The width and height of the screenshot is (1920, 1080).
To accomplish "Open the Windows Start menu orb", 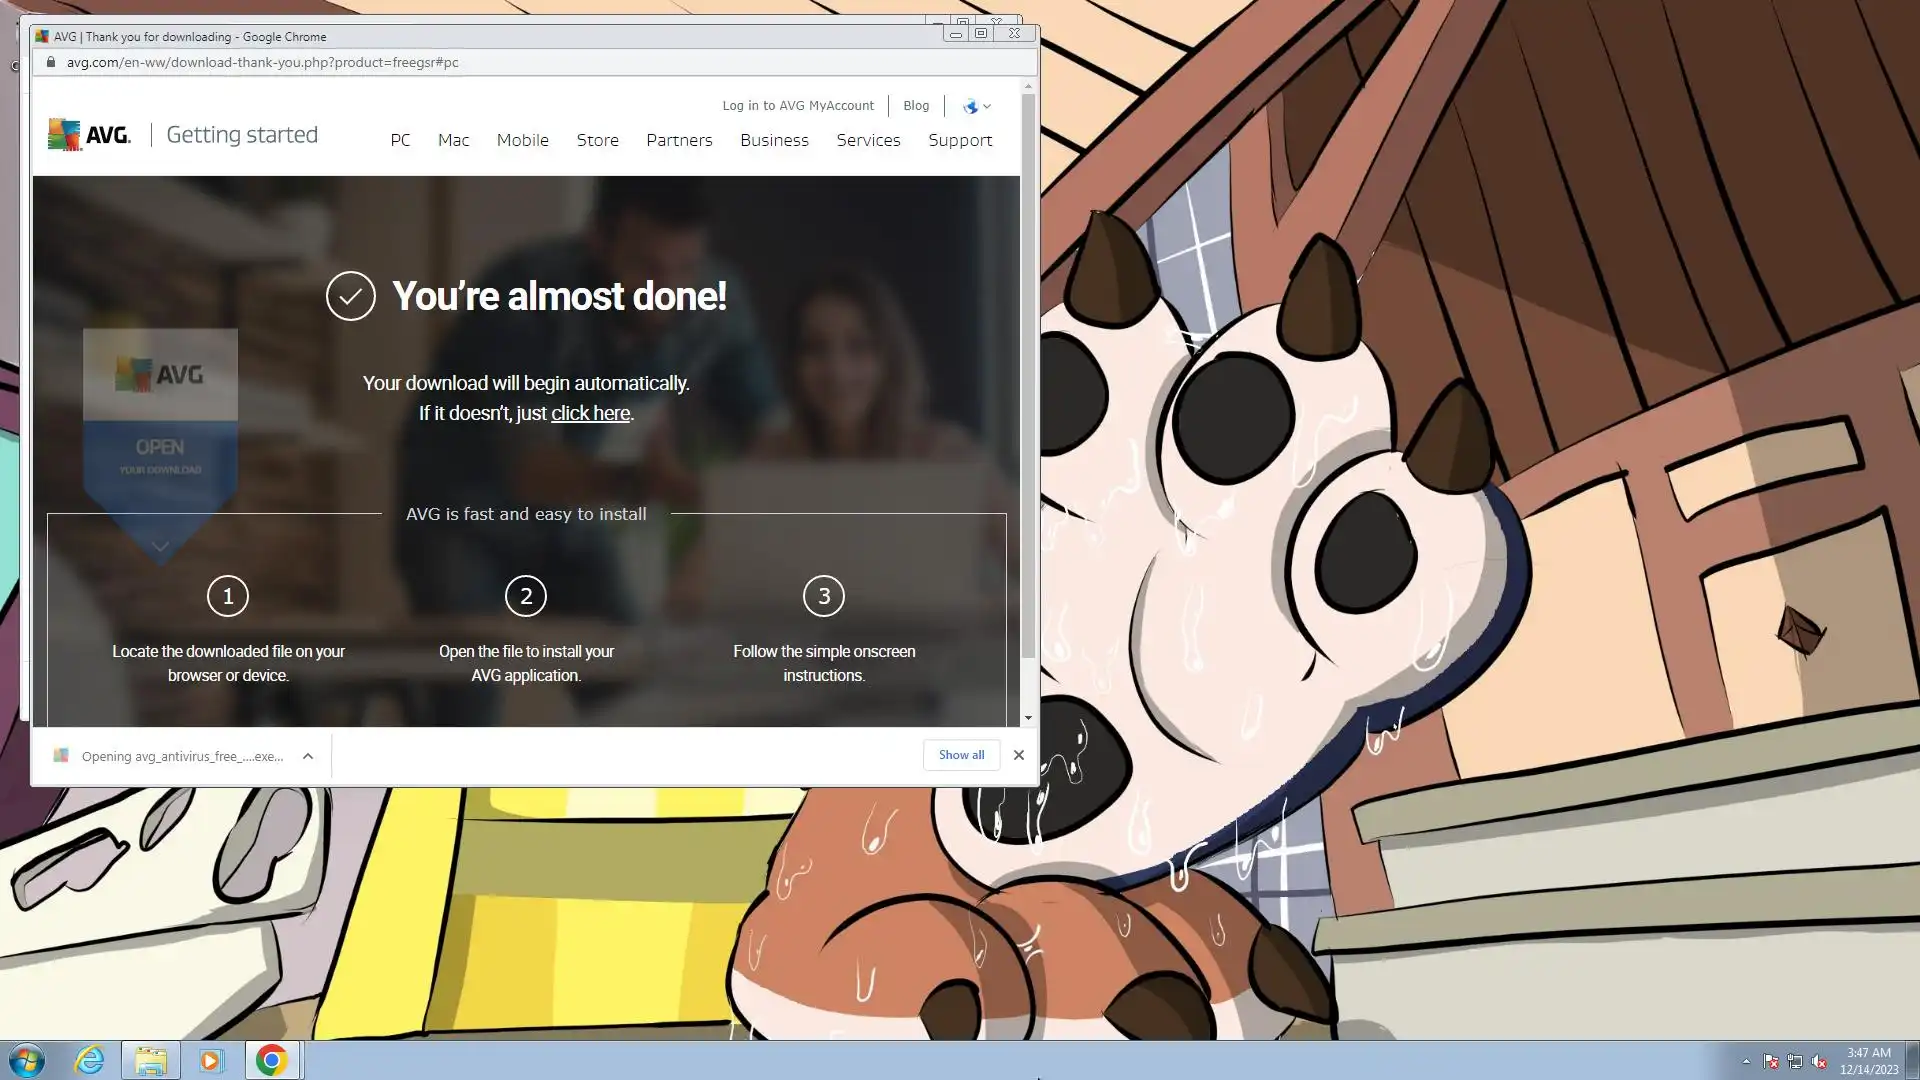I will click(x=26, y=1060).
